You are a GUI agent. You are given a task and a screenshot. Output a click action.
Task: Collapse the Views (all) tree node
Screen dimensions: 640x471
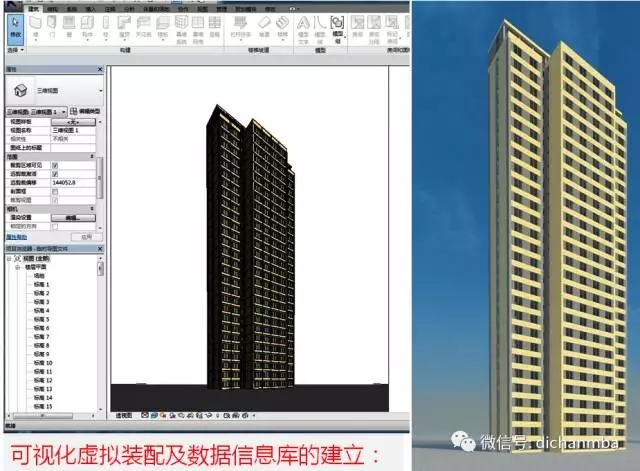9,258
